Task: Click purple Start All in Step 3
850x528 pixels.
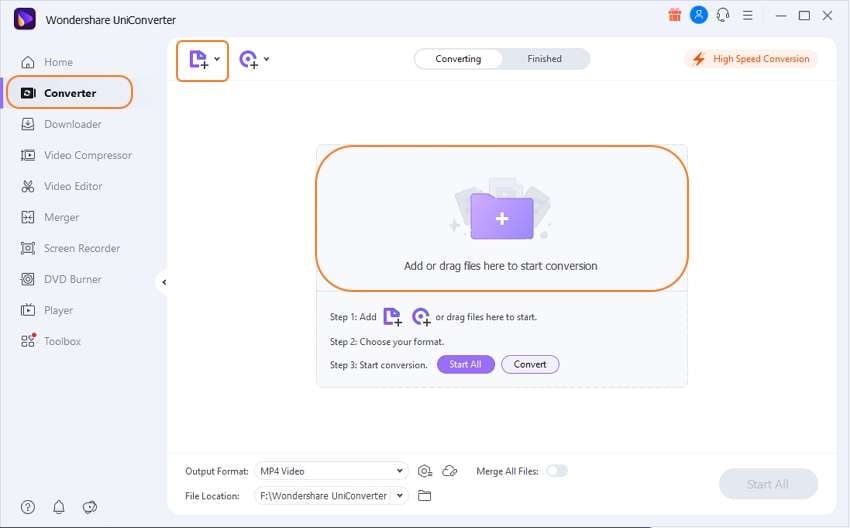Action: click(465, 364)
